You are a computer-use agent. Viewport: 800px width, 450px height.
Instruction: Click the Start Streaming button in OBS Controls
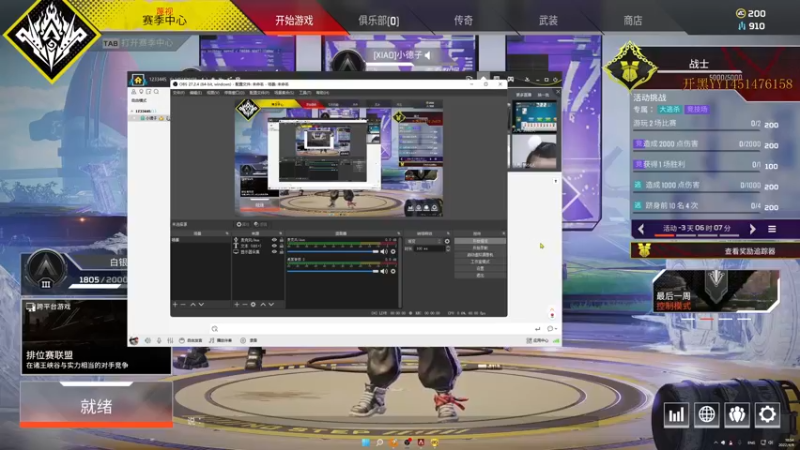pos(480,241)
